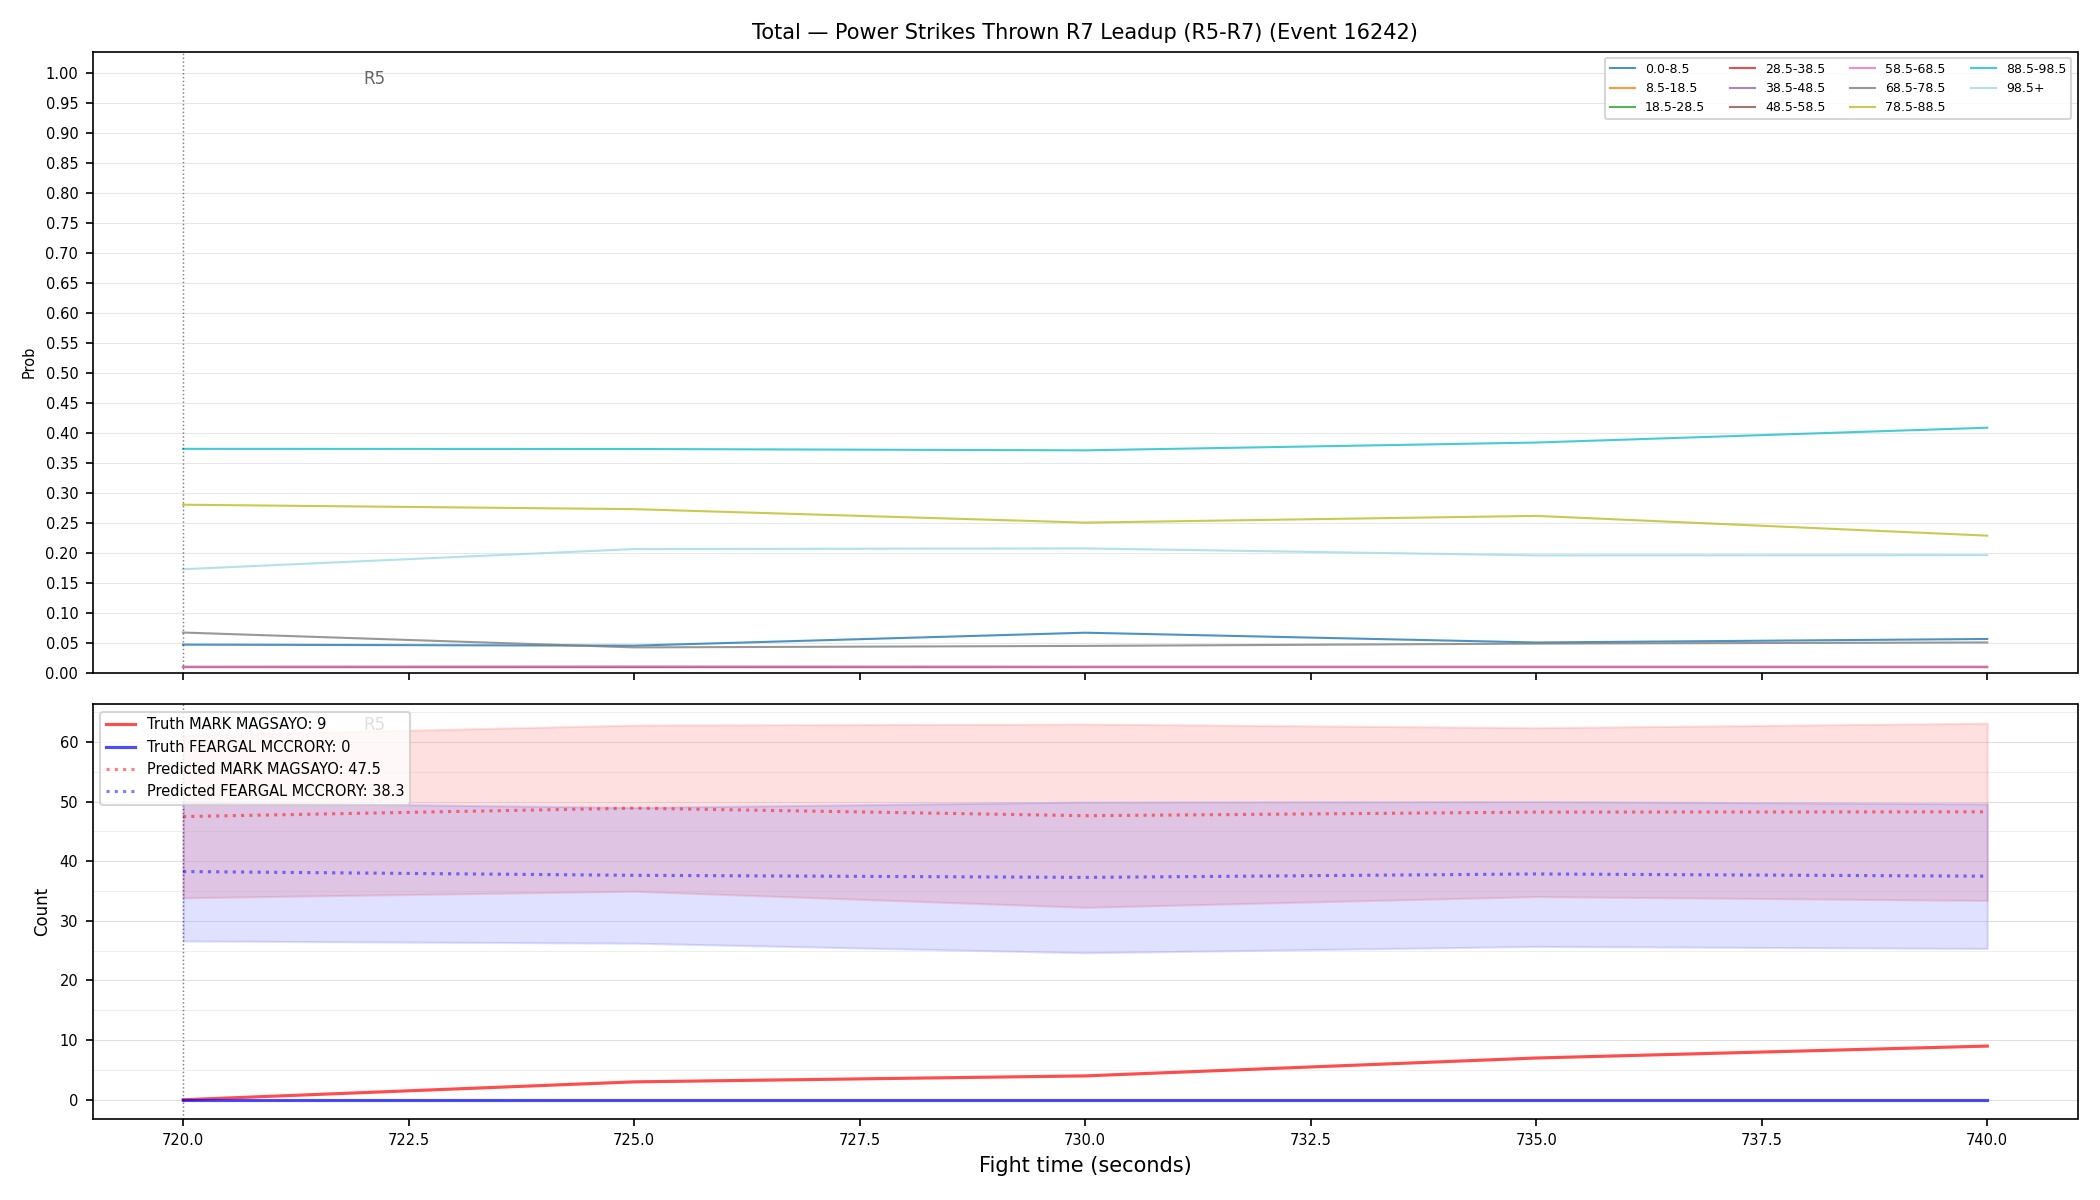Image resolution: width=2100 pixels, height=1200 pixels.
Task: Click the '722.5' x-axis tick label
Action: [408, 1139]
